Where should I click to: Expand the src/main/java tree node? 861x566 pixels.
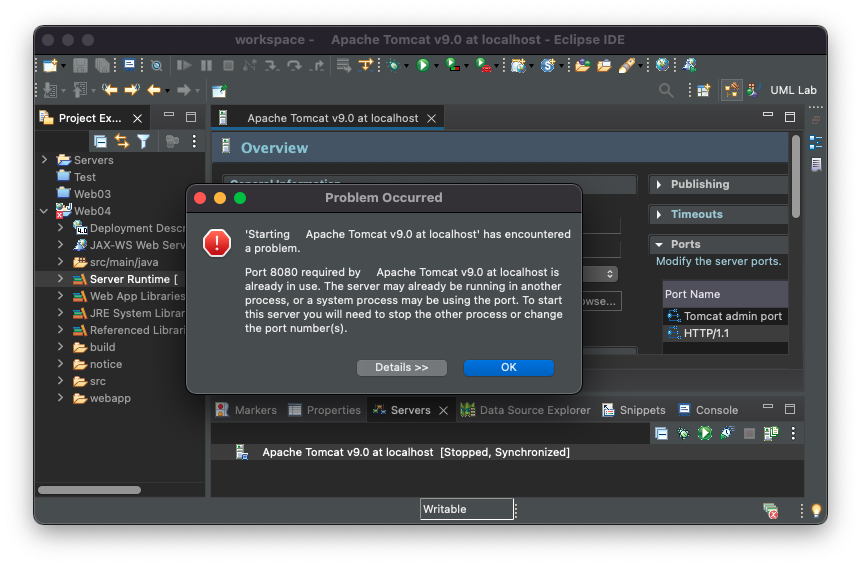tap(60, 262)
